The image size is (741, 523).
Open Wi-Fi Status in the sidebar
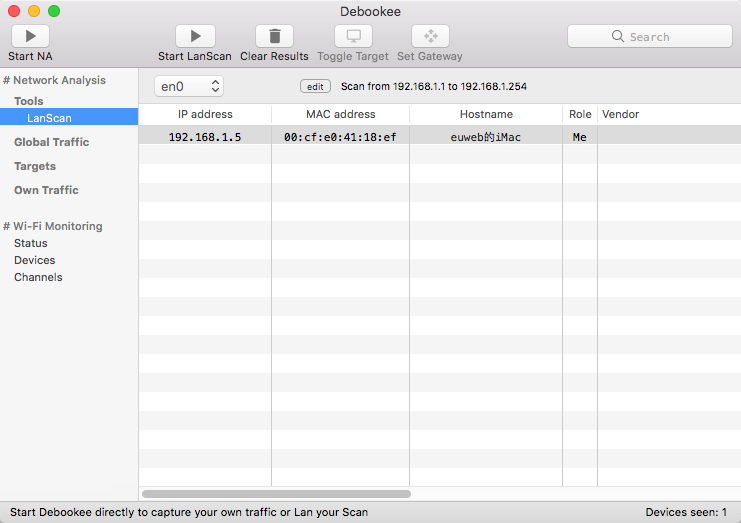tap(31, 243)
